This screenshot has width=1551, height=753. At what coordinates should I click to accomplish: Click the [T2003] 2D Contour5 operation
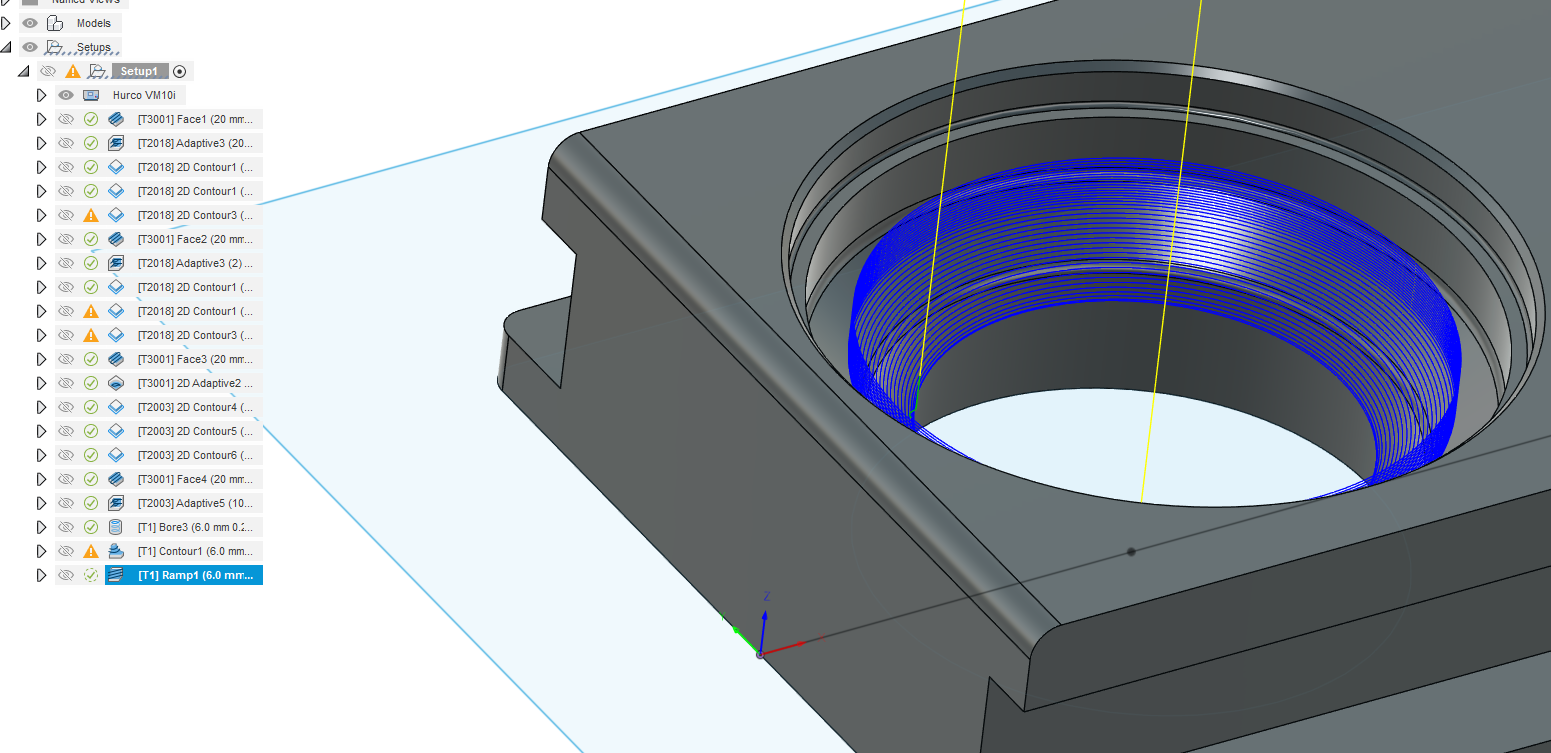185,430
